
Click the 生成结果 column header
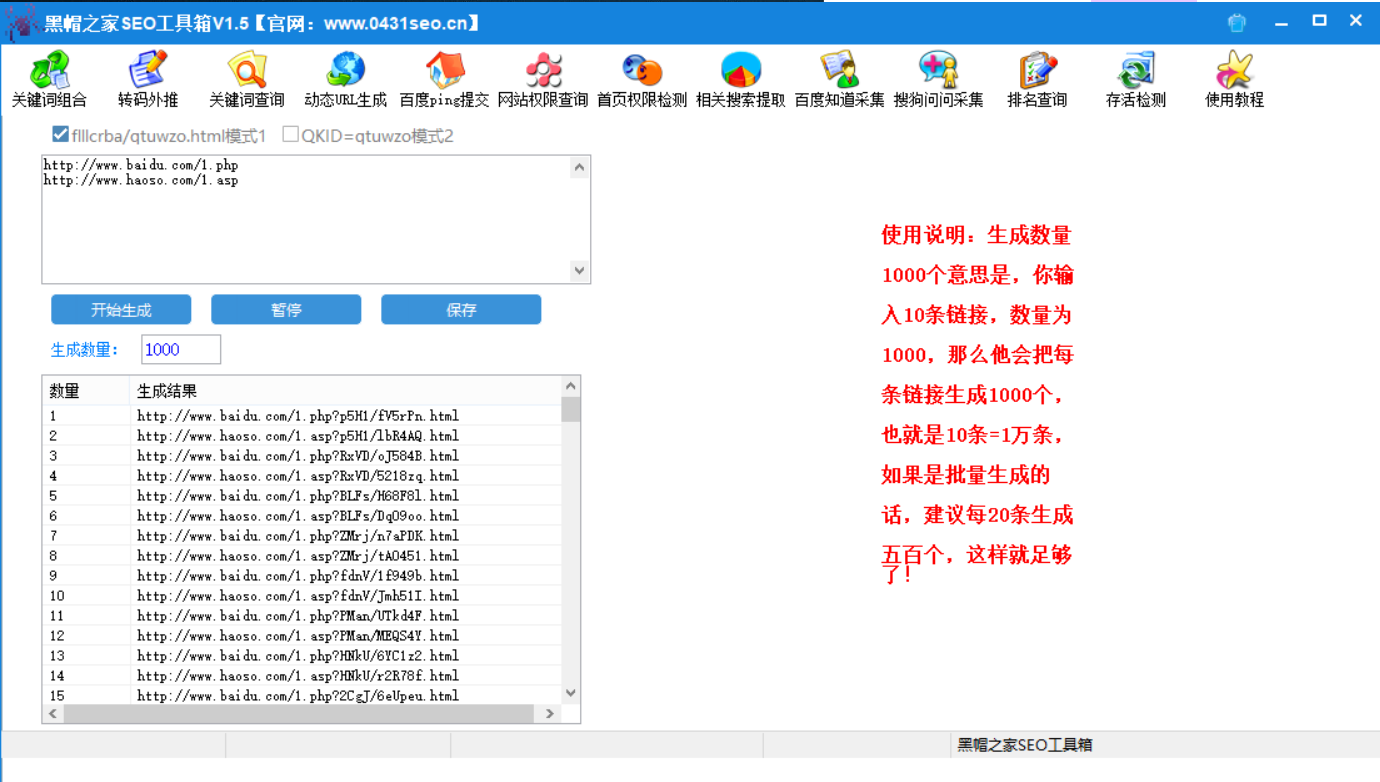pyautogui.click(x=345, y=391)
